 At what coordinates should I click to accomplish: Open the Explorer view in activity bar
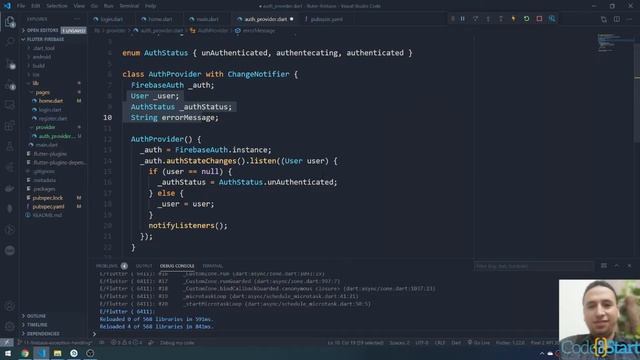point(10,22)
